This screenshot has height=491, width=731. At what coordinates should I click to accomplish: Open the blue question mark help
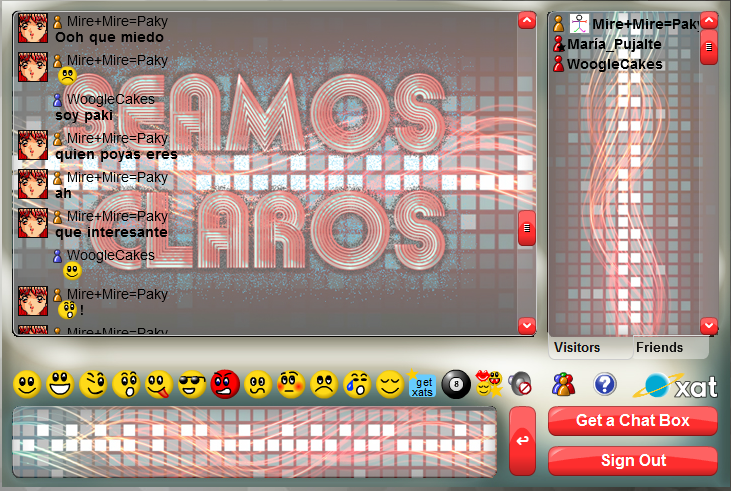point(605,384)
